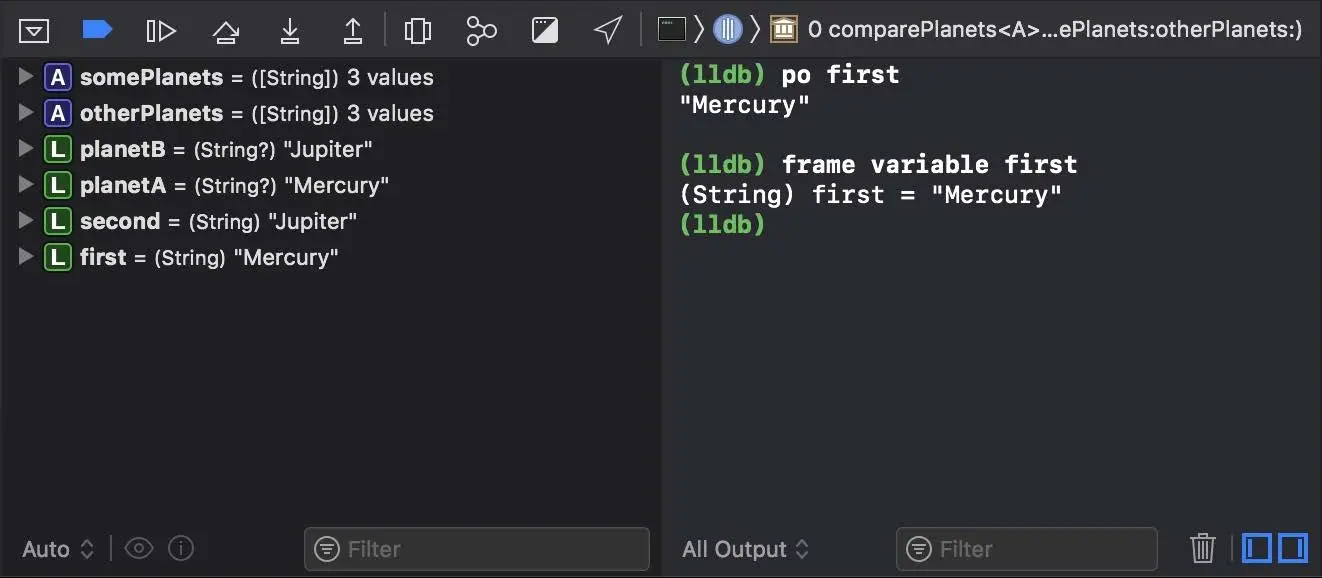Deactivate breakpoints using the blue breakpoint icon
This screenshot has height=578, width=1322.
(x=97, y=30)
